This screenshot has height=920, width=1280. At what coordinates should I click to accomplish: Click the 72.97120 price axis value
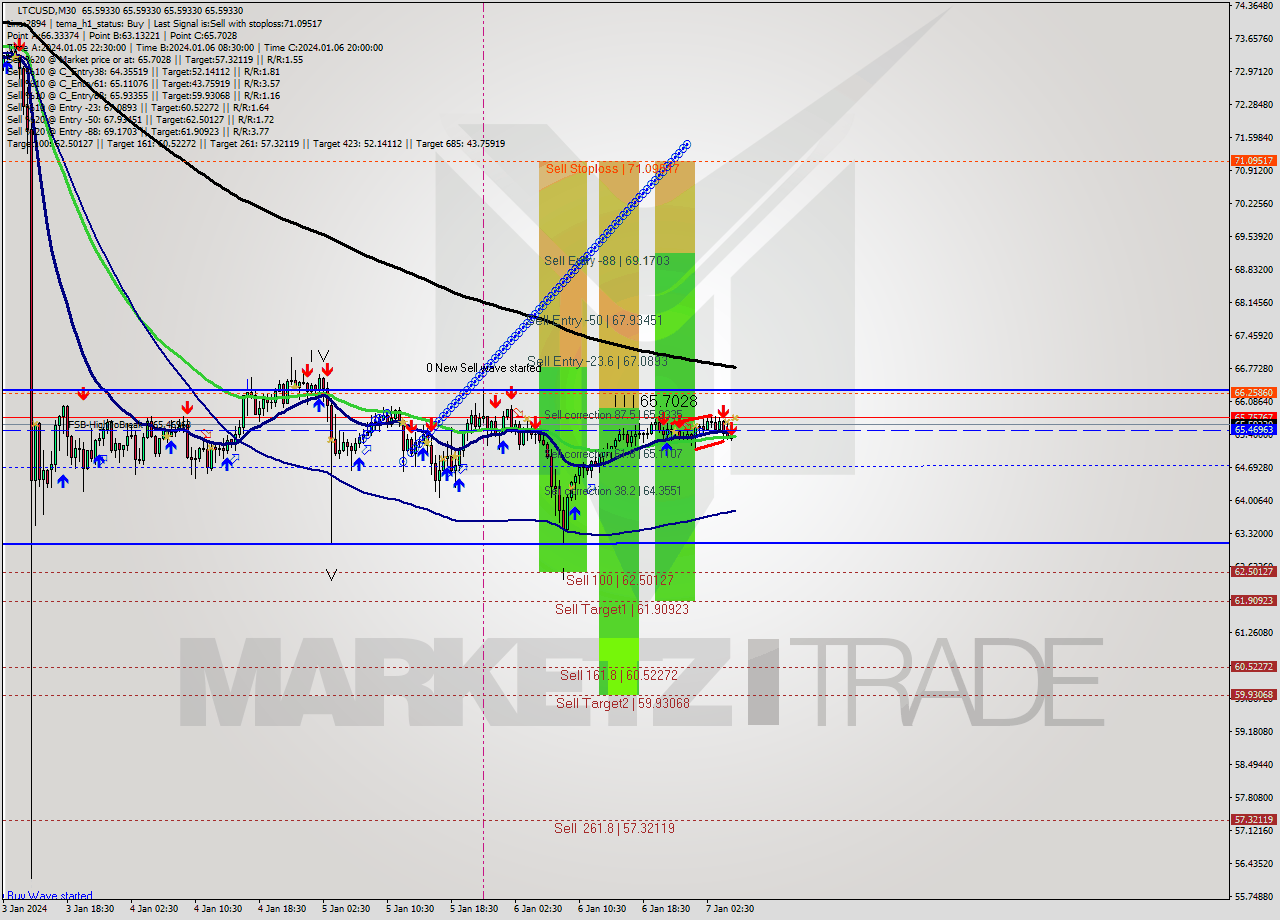pyautogui.click(x=1254, y=72)
